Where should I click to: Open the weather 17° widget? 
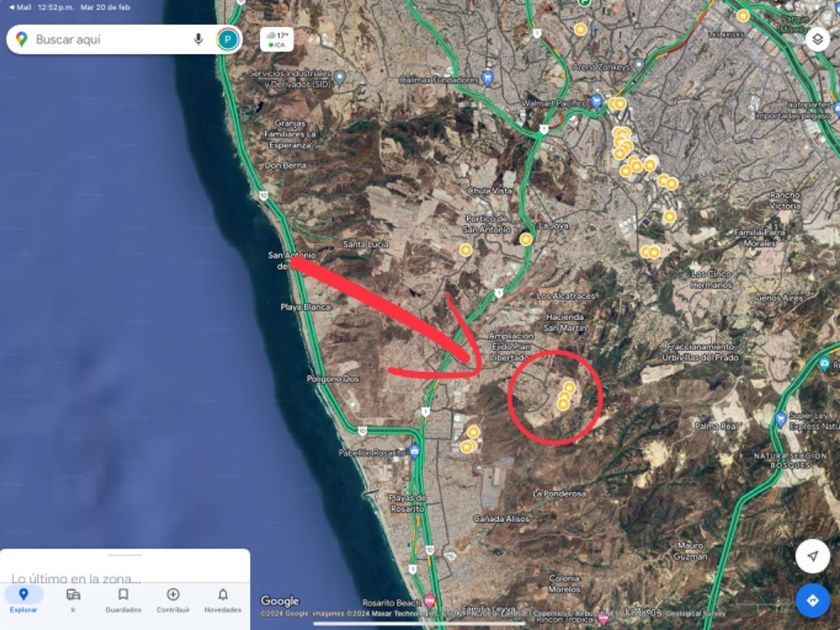pos(277,39)
